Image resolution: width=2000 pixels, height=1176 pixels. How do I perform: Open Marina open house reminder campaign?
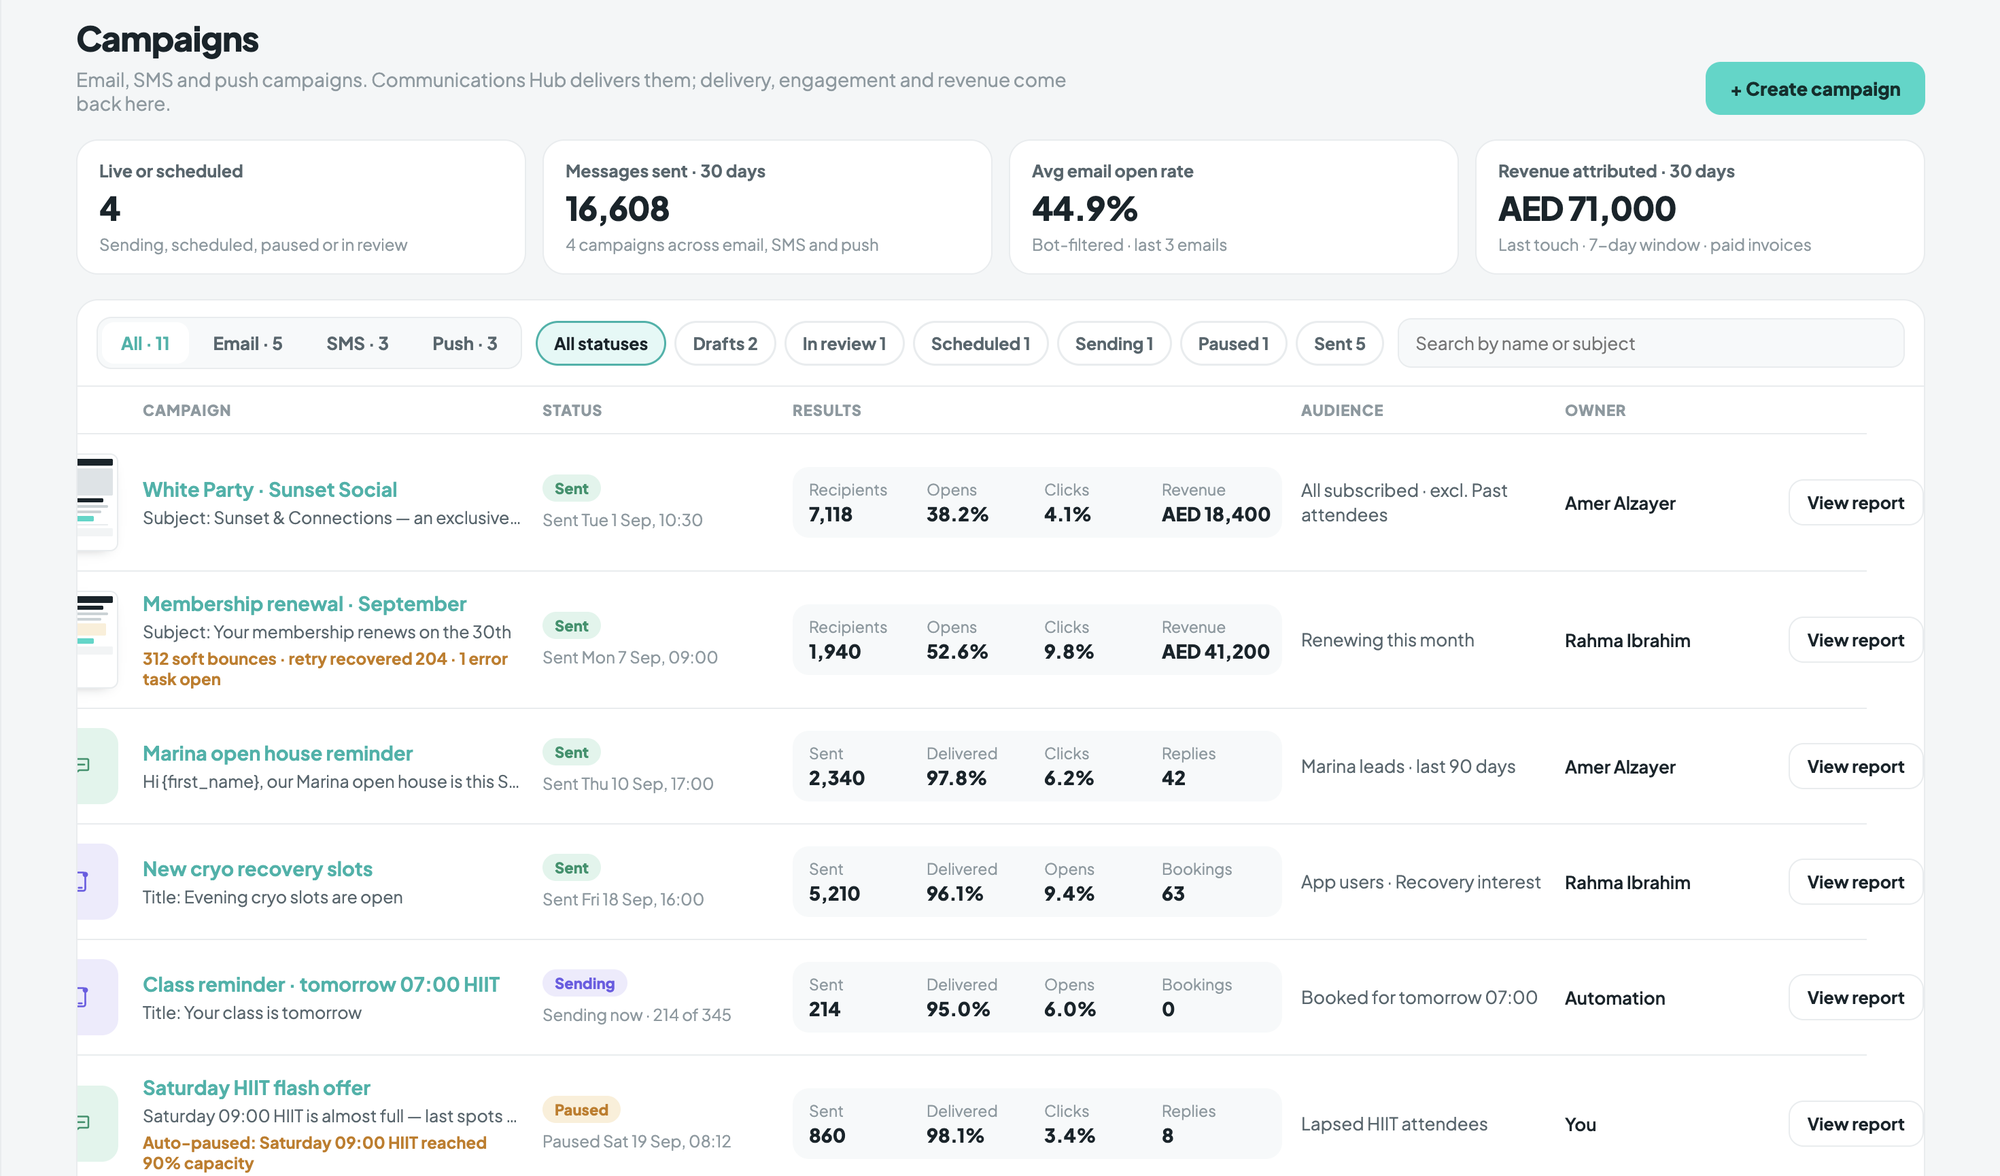[278, 753]
